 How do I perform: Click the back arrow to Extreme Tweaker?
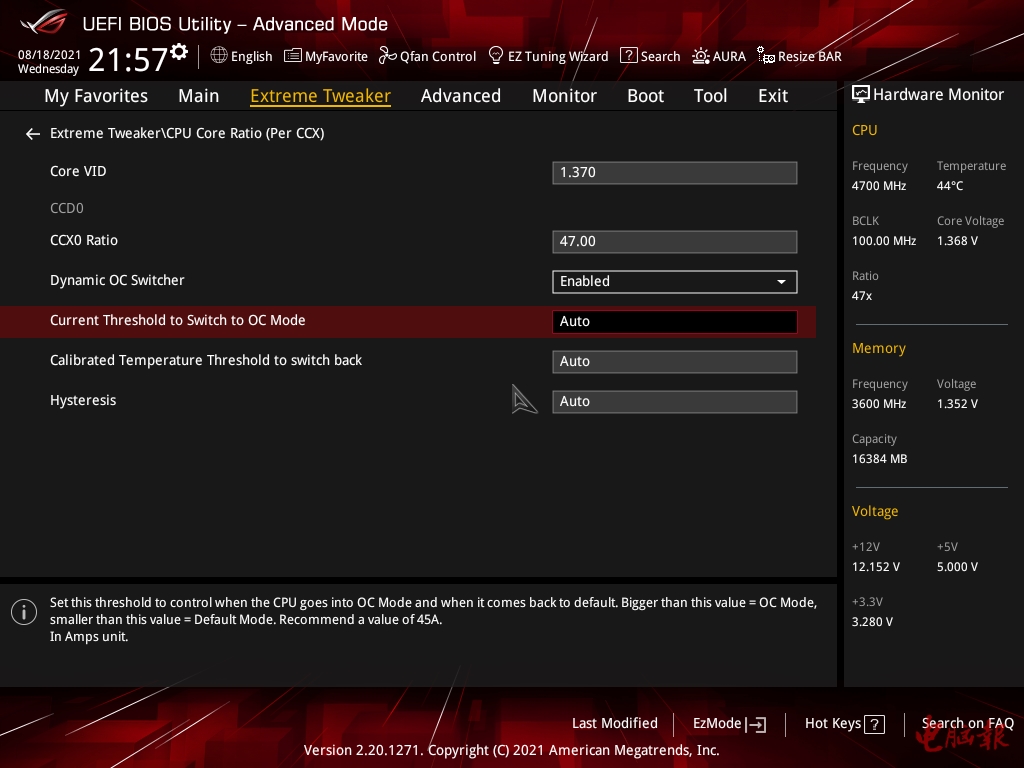pos(33,134)
